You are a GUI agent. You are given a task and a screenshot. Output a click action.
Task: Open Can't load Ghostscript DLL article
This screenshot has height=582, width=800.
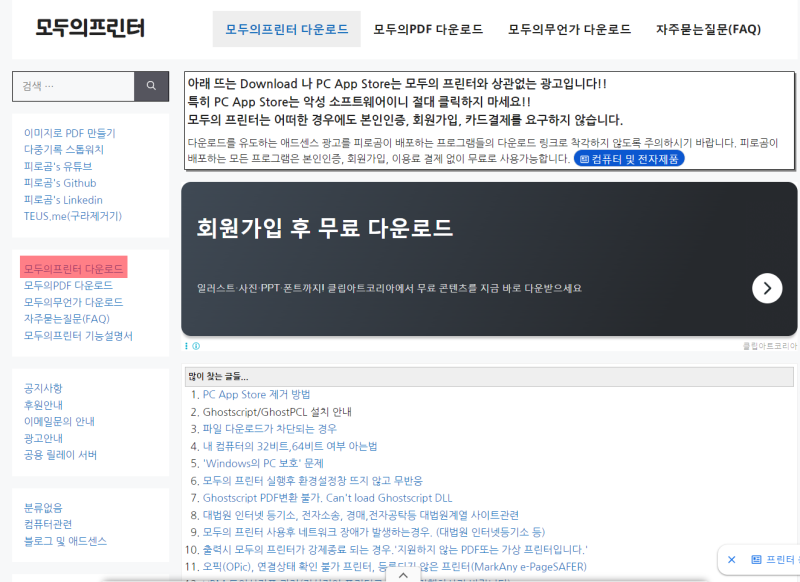pyautogui.click(x=328, y=498)
